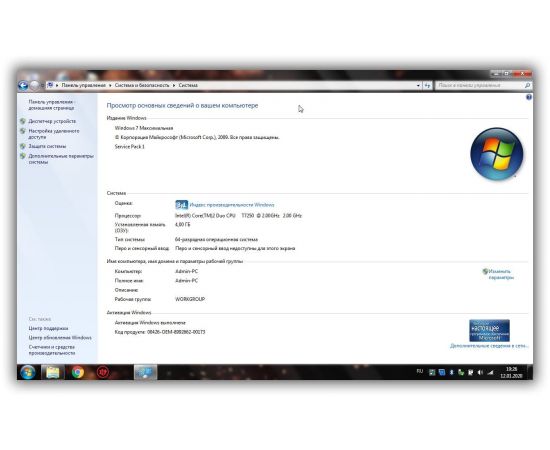
Task: Click 'Изменить параметры' link
Action: pyautogui.click(x=501, y=274)
